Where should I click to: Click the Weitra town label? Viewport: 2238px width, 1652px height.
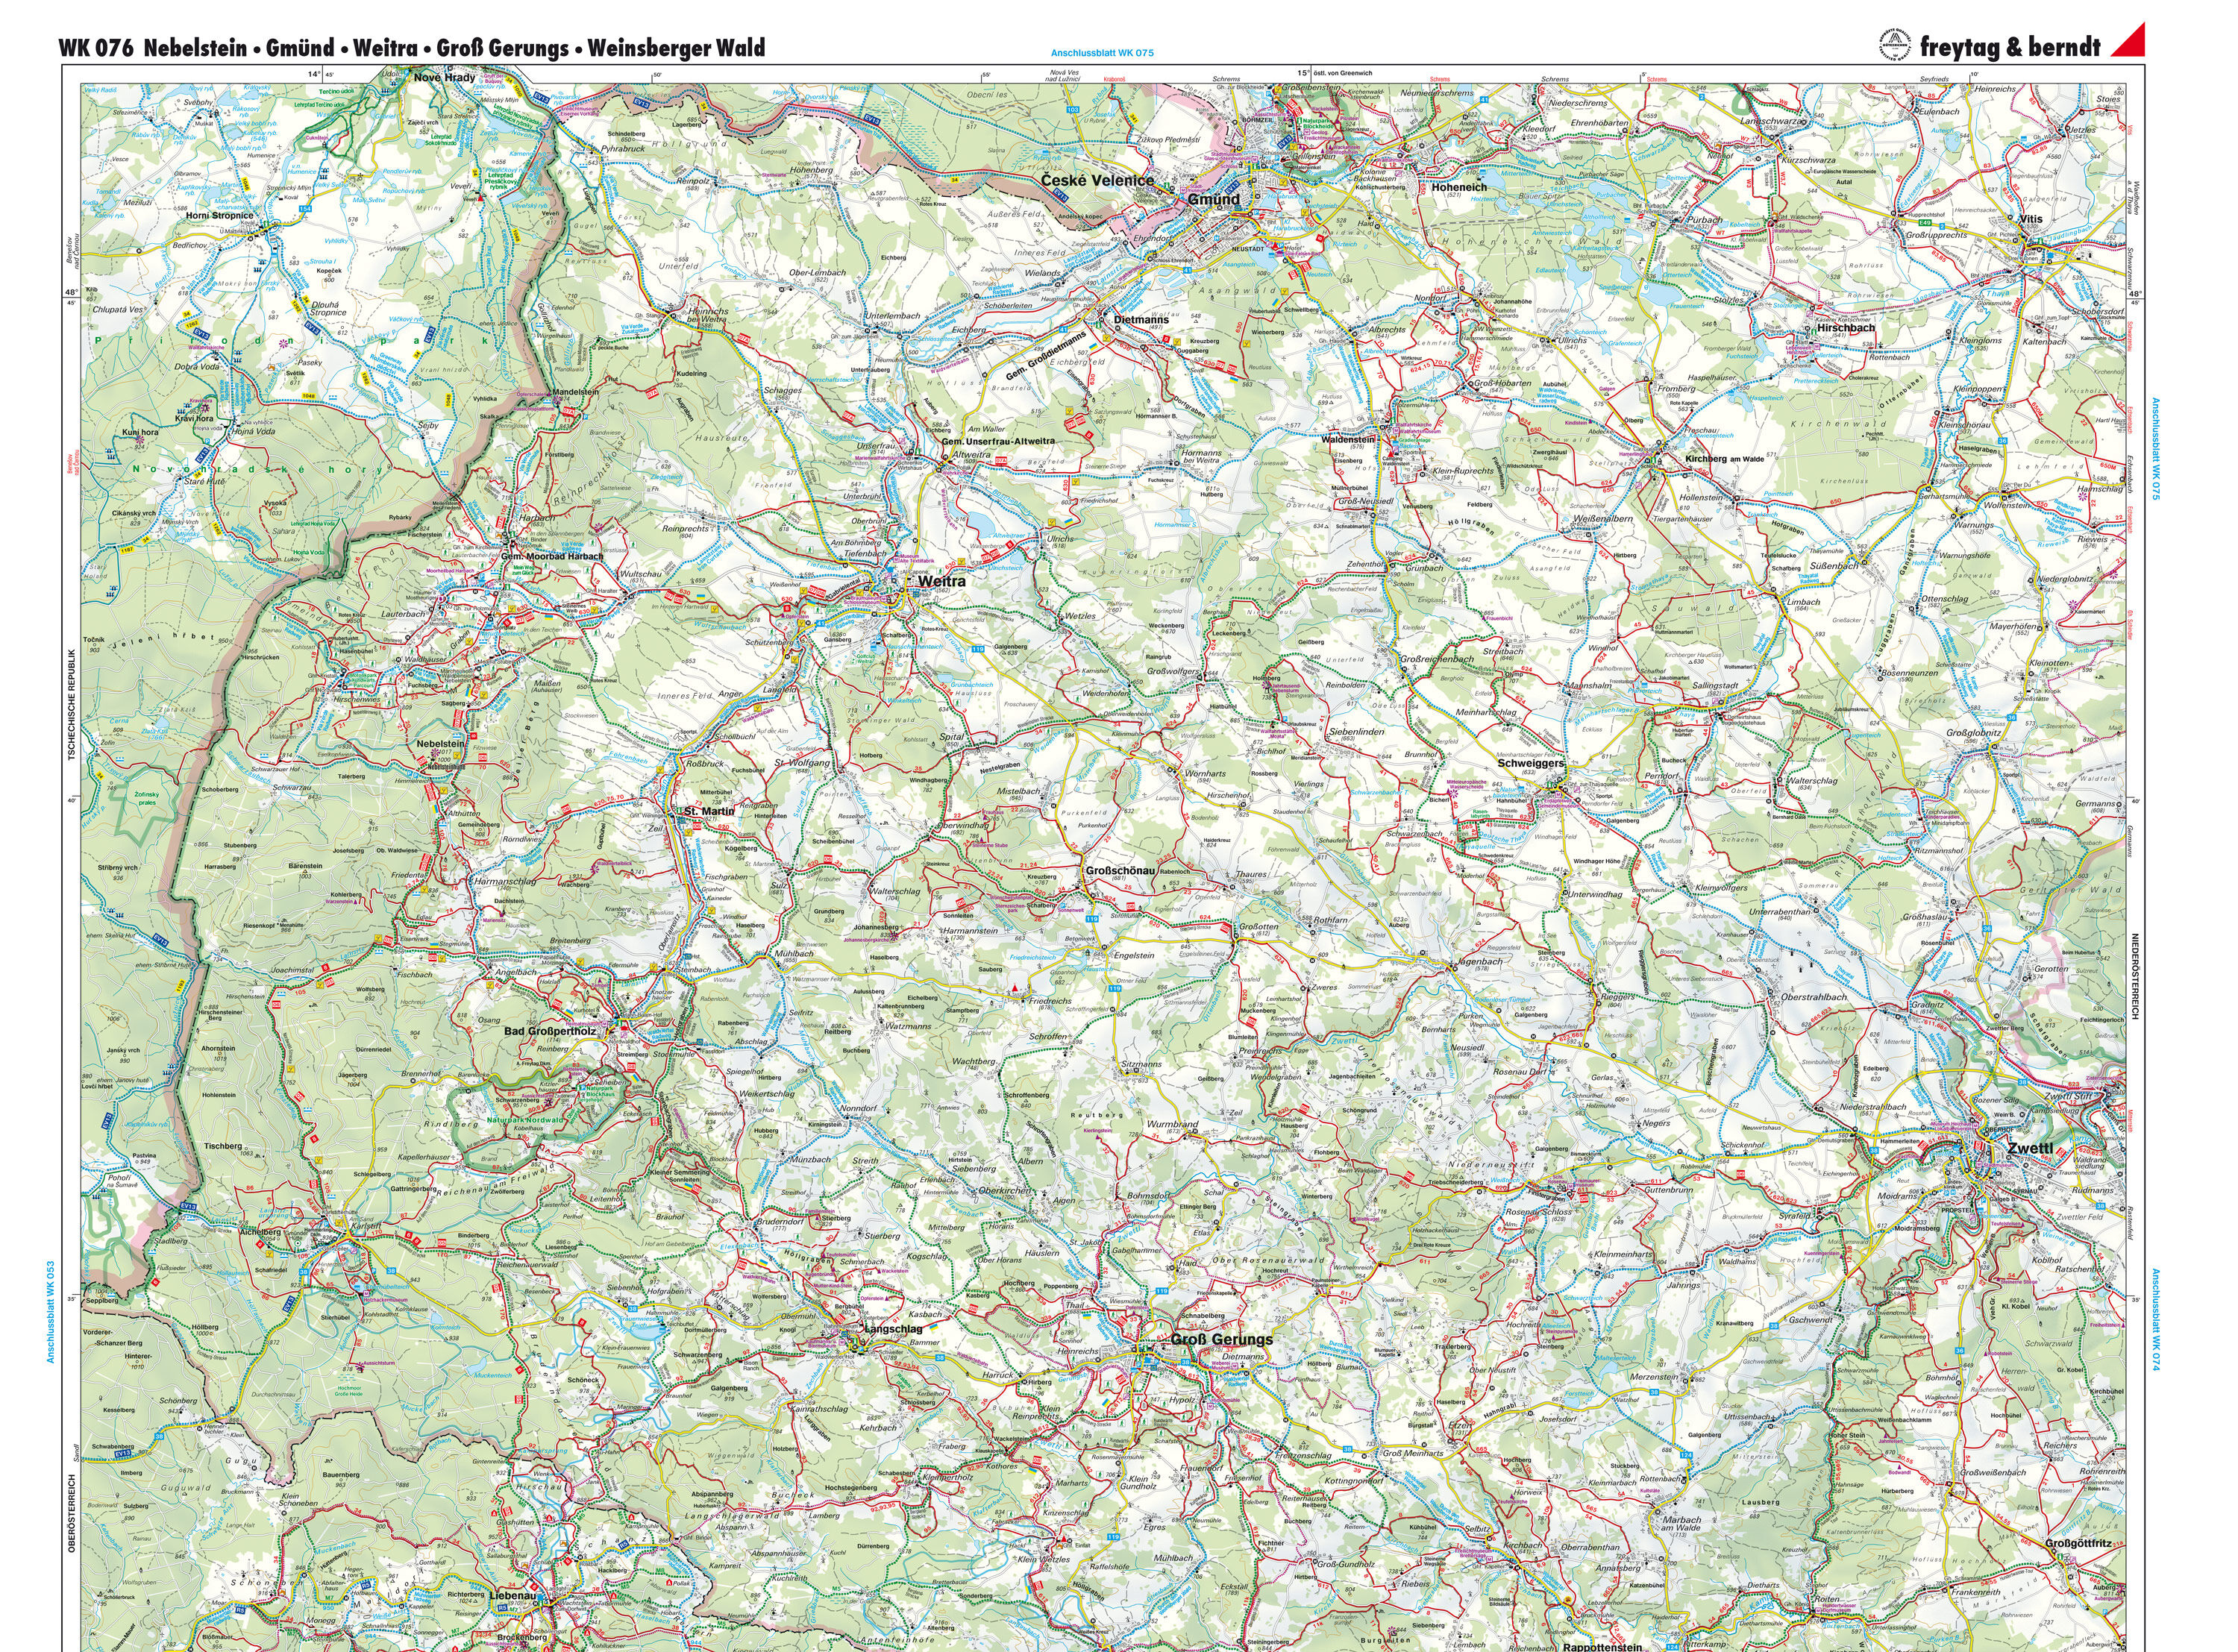pyautogui.click(x=942, y=580)
